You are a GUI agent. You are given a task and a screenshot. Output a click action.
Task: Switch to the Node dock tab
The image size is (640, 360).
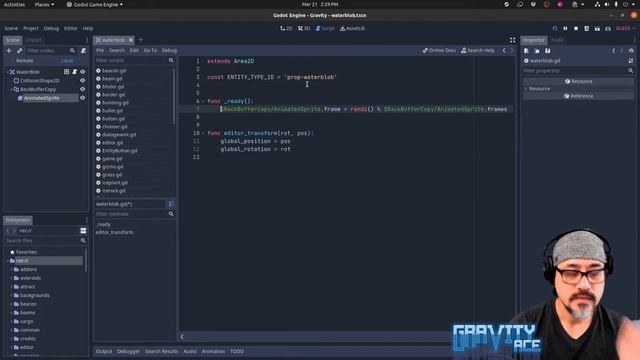[x=558, y=40]
